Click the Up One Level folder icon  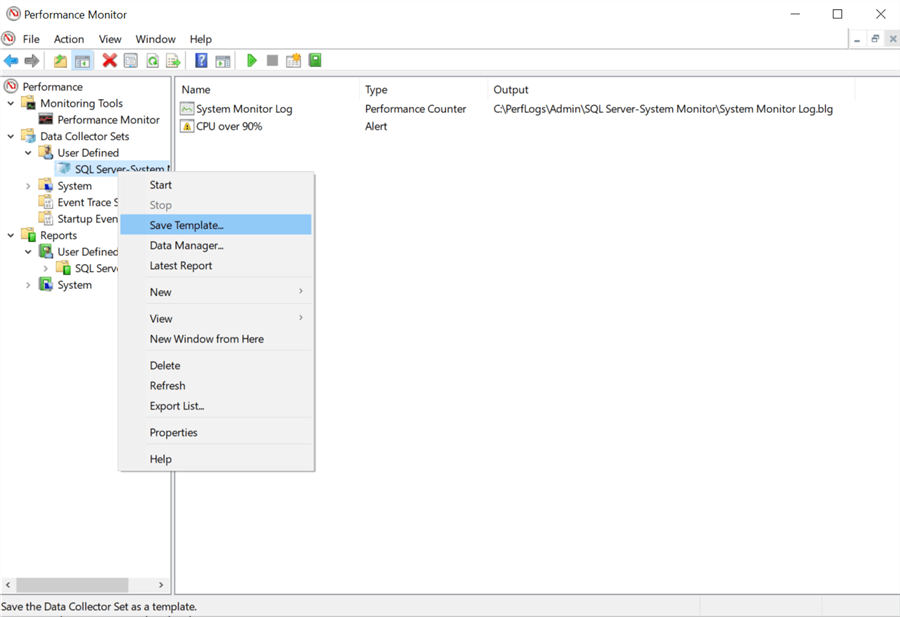pos(60,60)
